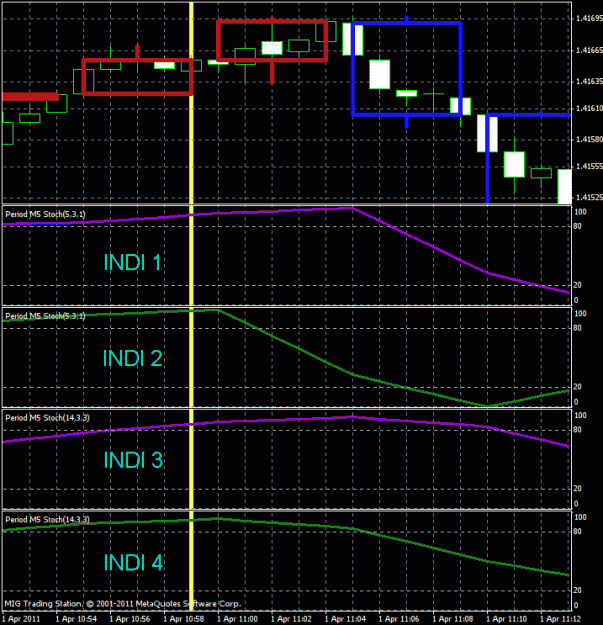
Task: Click the 80 level value in the INDI 4 pane
Action: click(x=577, y=531)
